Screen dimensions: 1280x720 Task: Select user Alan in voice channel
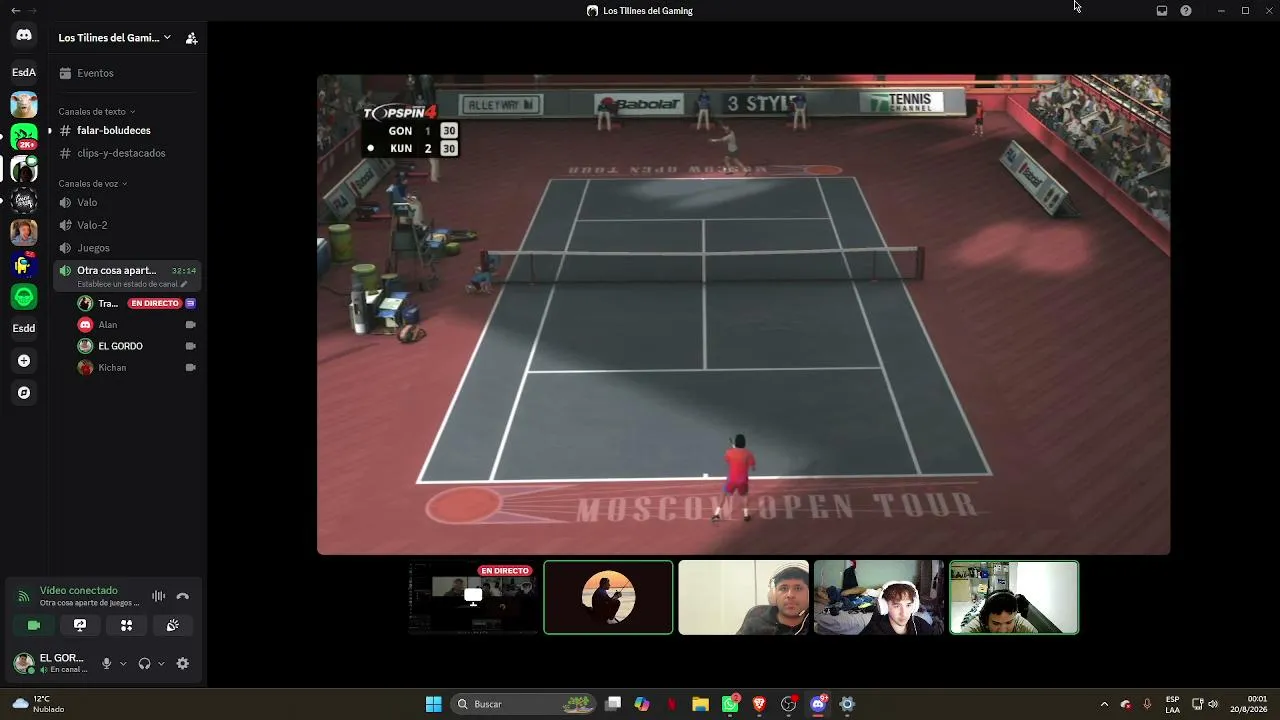[x=107, y=325]
